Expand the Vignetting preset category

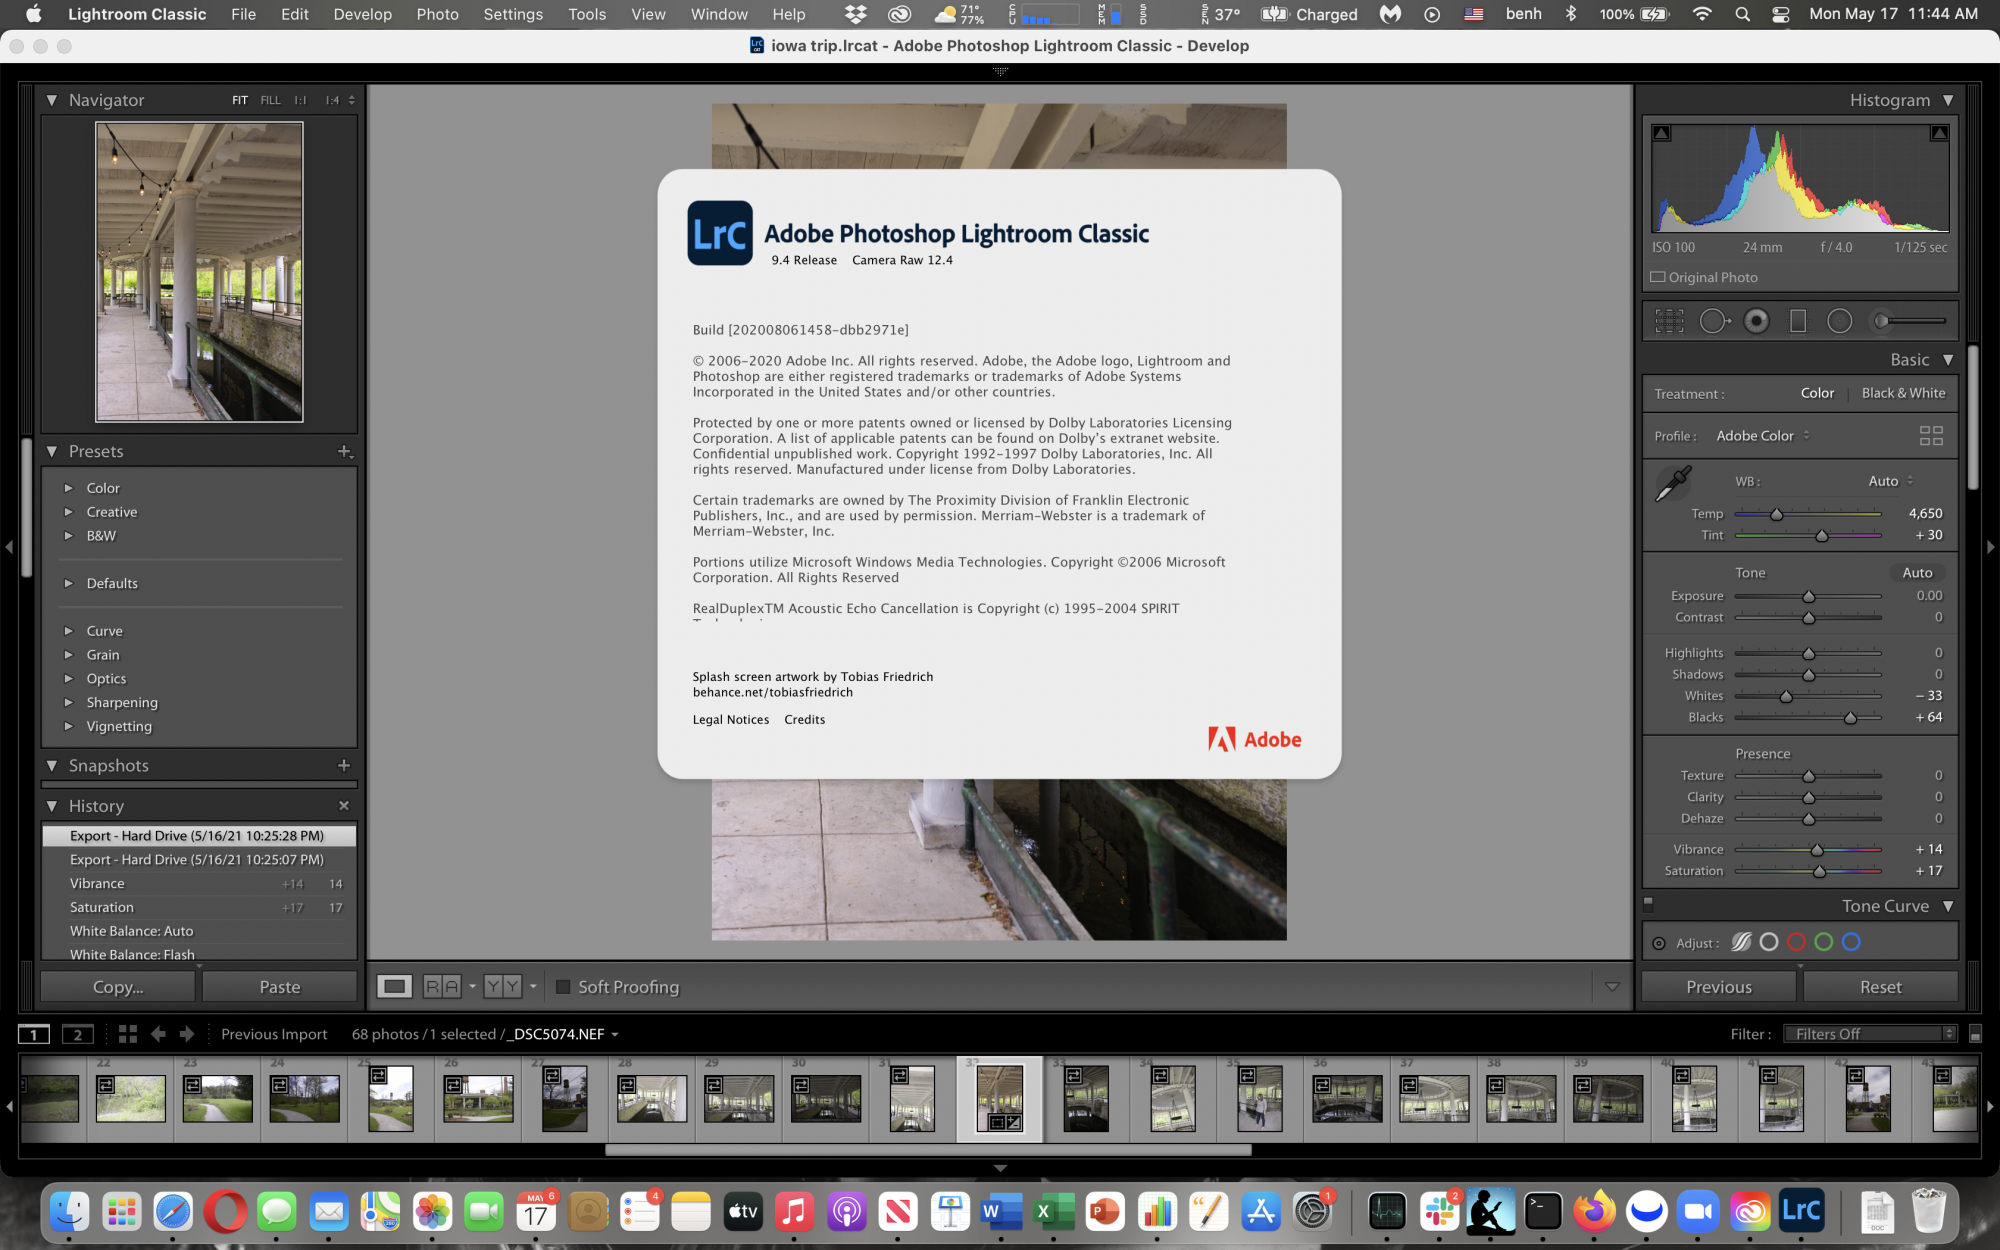68,724
